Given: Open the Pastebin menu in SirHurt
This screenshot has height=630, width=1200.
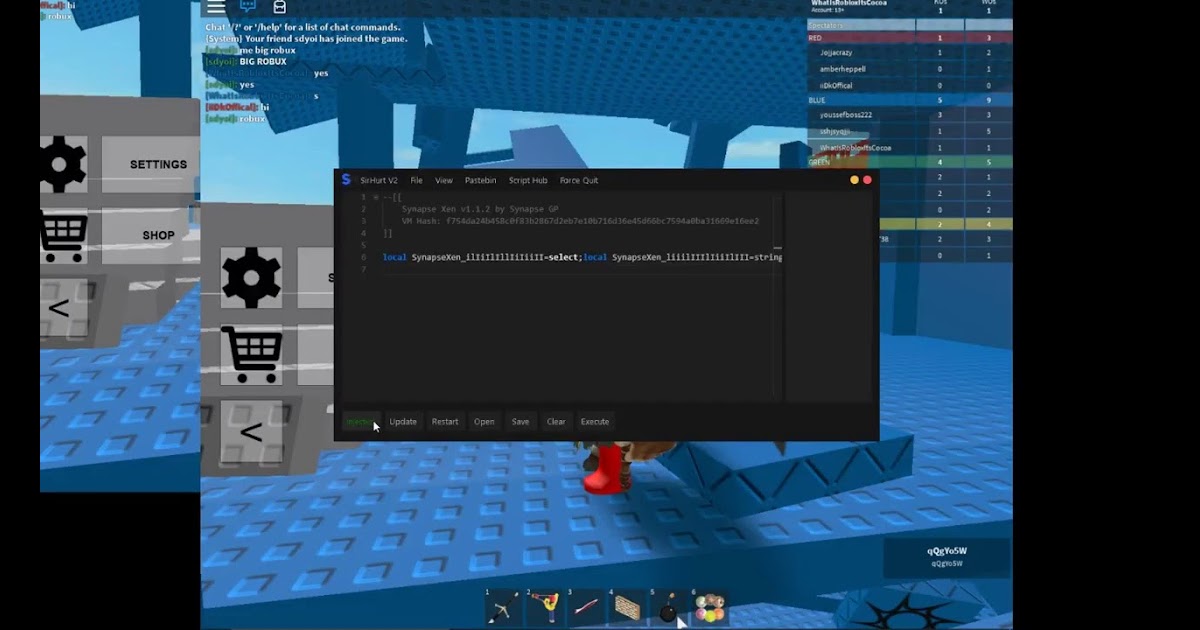Looking at the screenshot, I should (x=480, y=180).
